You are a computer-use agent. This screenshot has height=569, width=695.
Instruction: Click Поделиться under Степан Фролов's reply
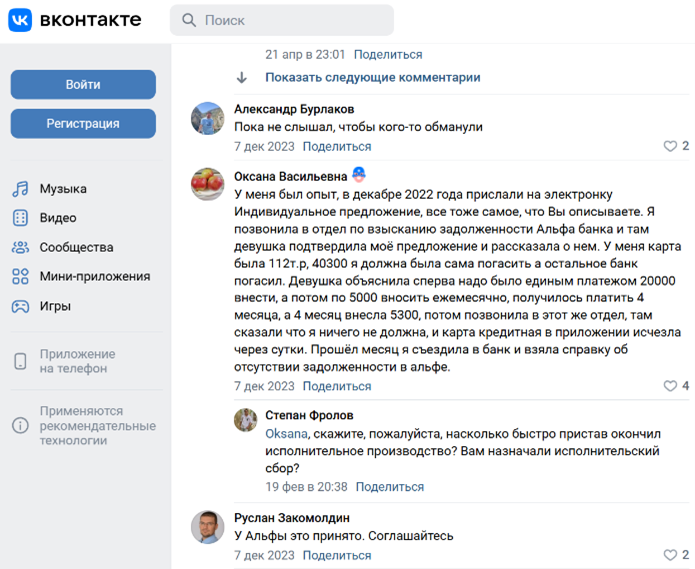(389, 487)
